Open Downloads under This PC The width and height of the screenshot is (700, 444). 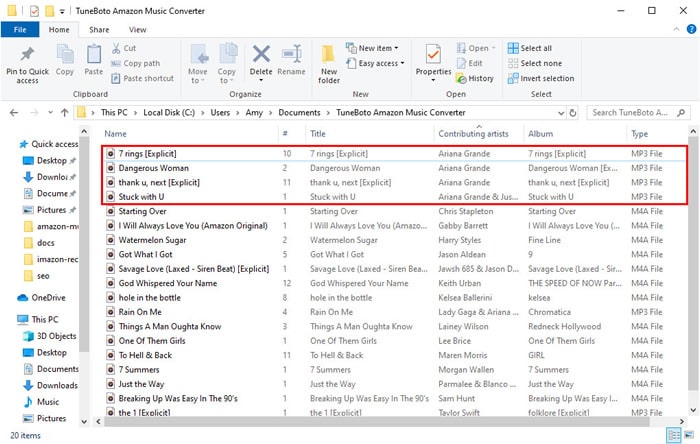pos(50,386)
